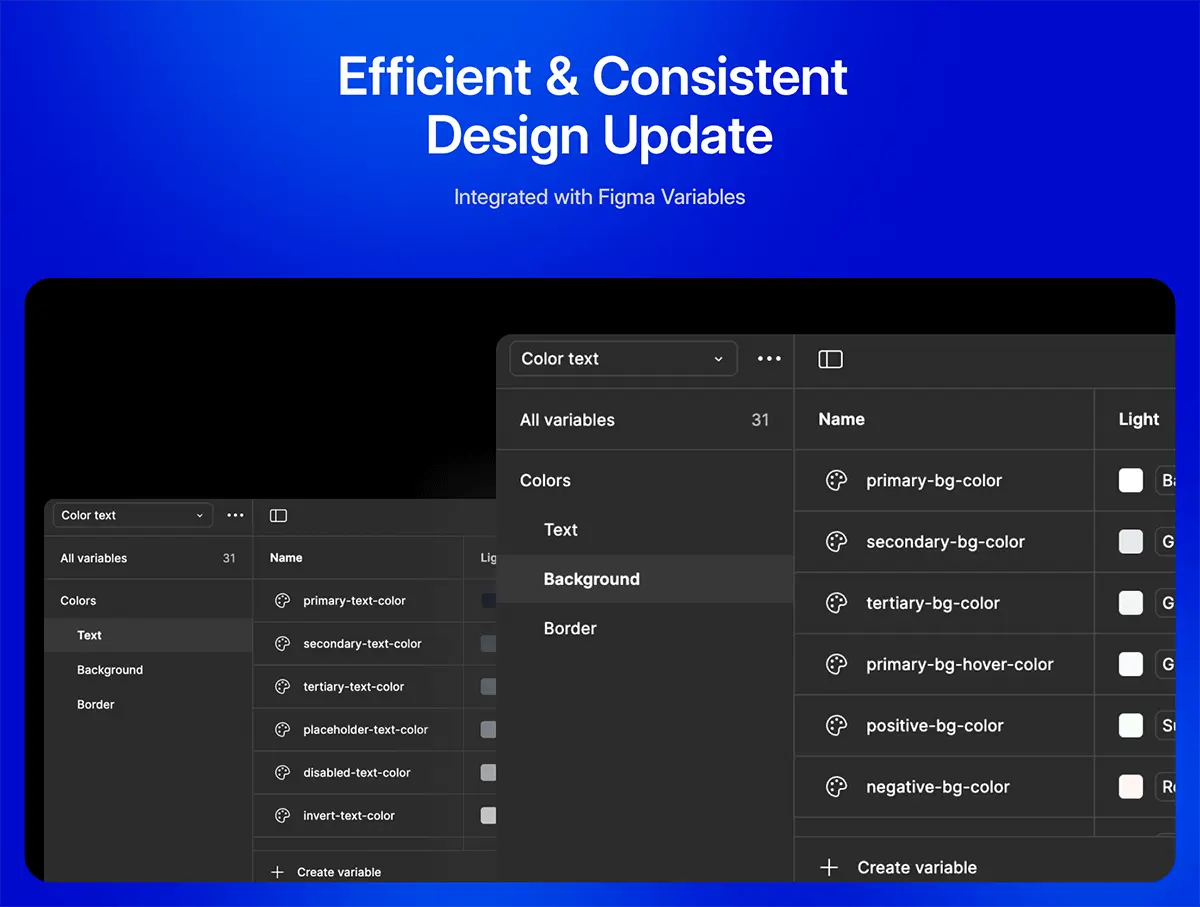Screen dimensions: 1200x907
Task: Select the Background group in large sidebar
Action: pos(592,579)
